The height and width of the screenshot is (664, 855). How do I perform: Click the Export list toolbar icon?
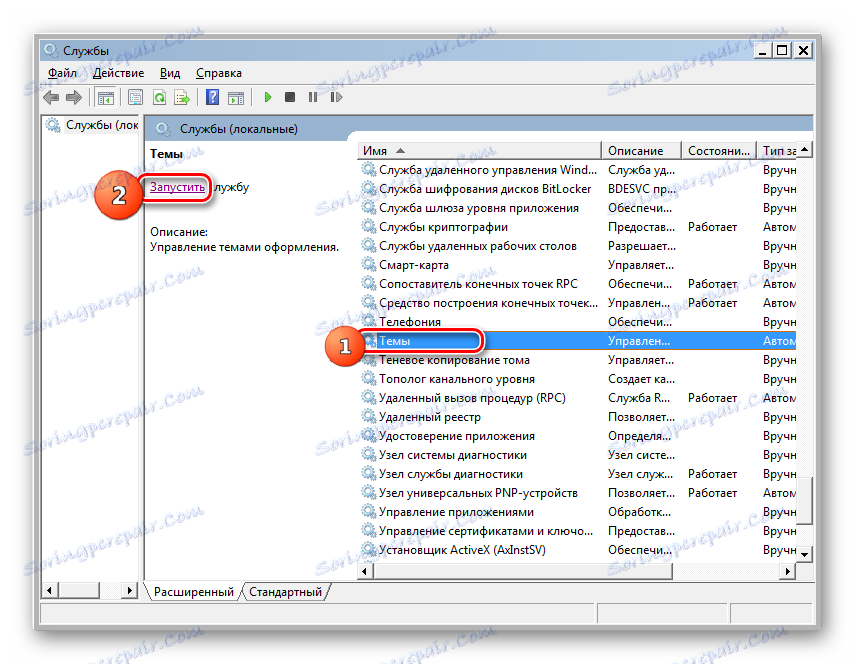(x=182, y=98)
